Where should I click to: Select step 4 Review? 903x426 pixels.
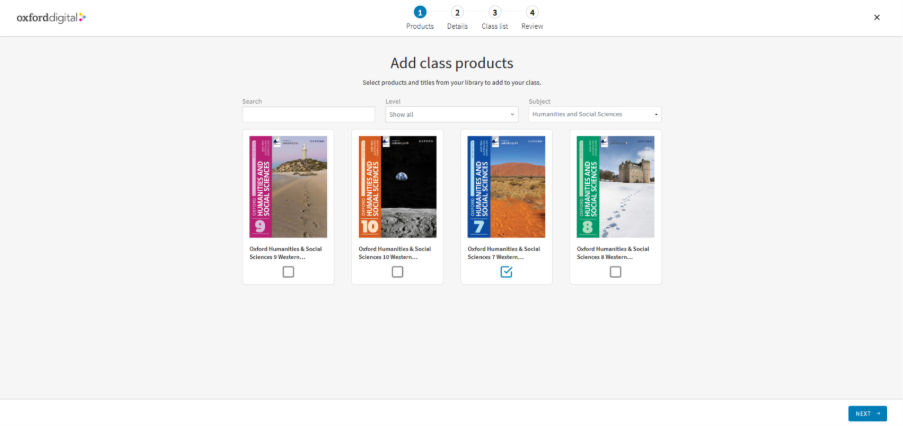click(532, 12)
